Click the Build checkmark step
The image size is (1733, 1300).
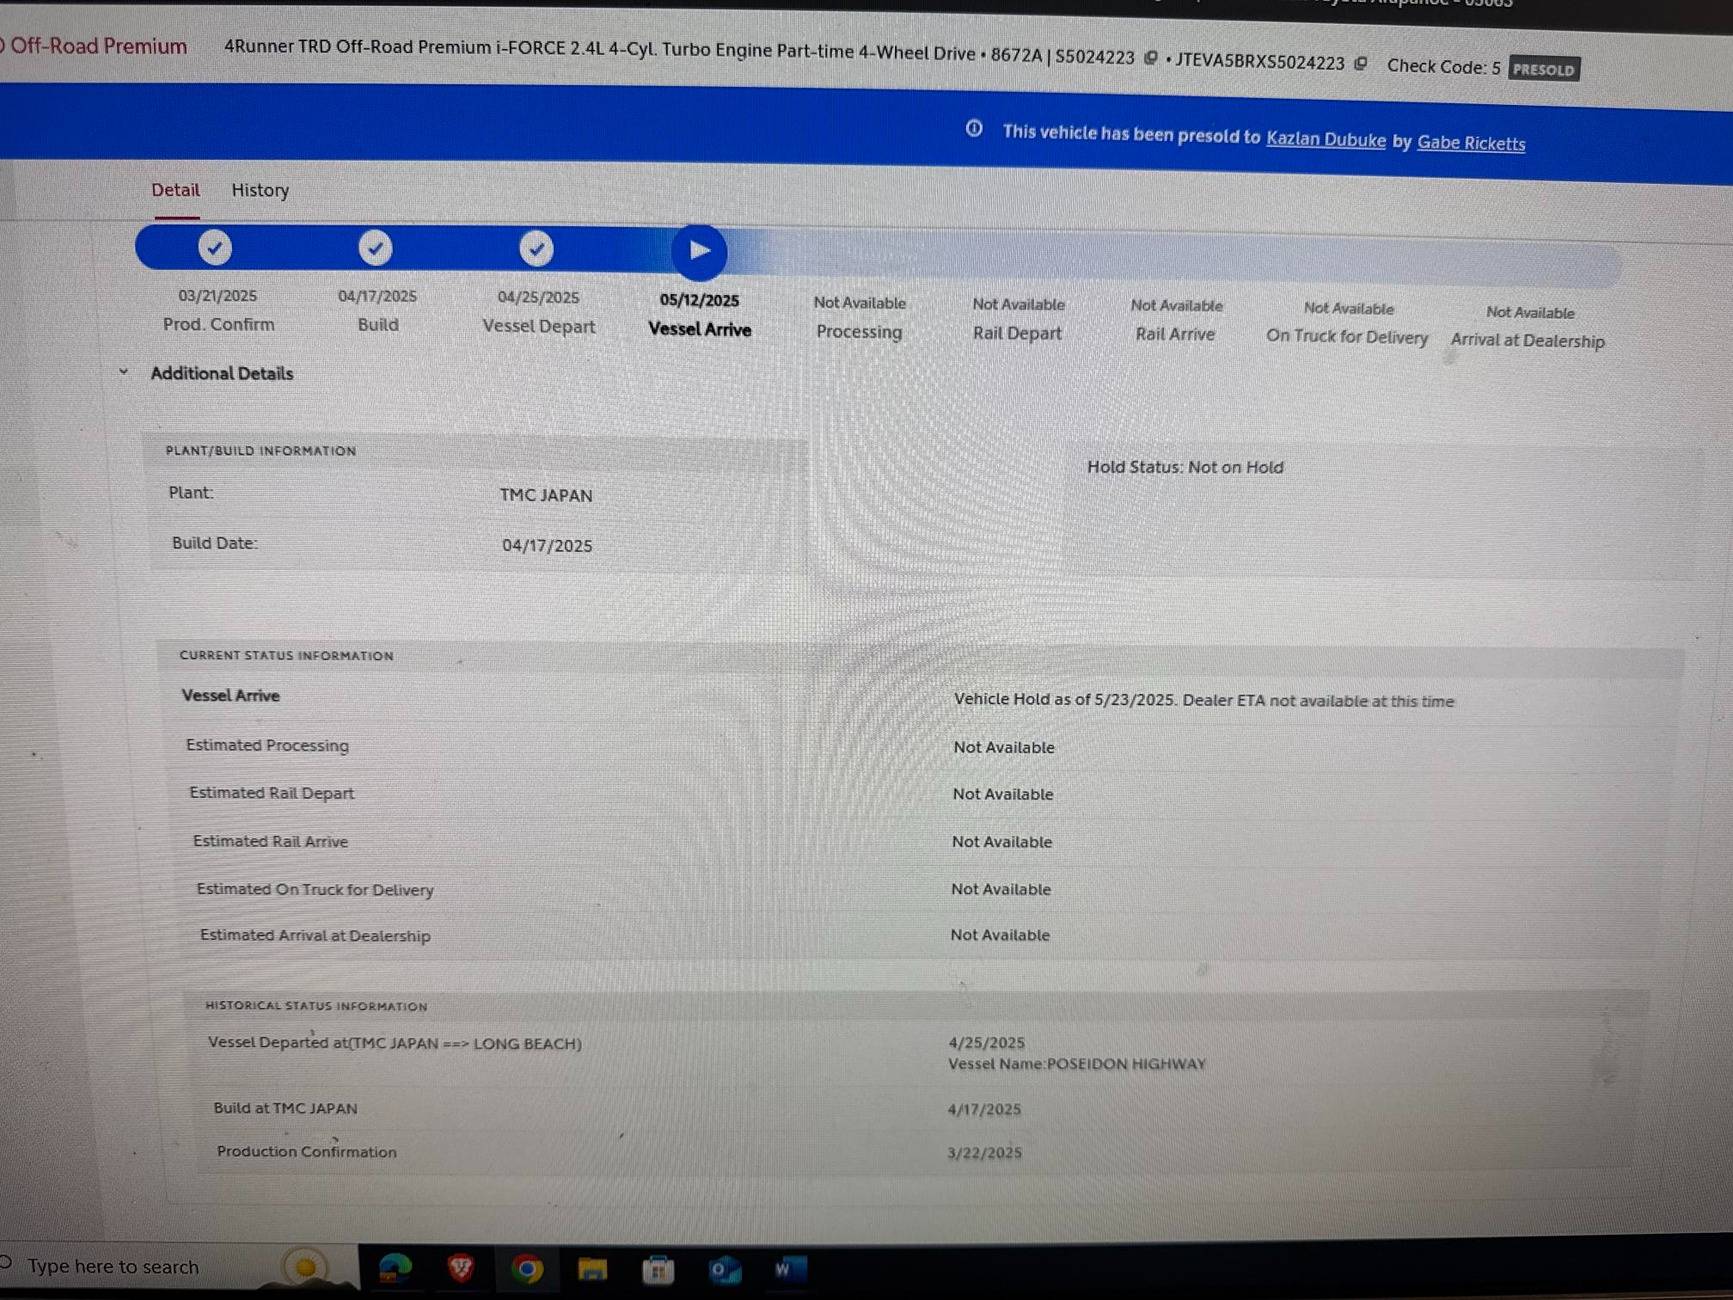point(375,248)
